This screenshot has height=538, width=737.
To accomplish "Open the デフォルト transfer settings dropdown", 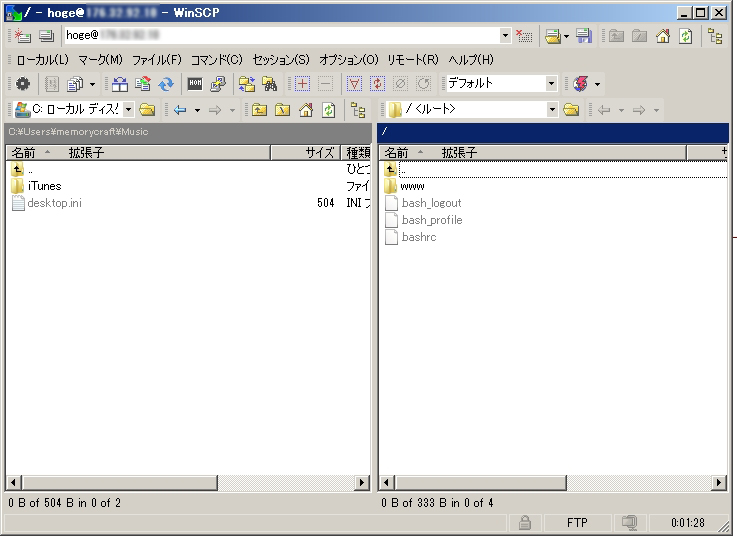I will click(x=551, y=84).
